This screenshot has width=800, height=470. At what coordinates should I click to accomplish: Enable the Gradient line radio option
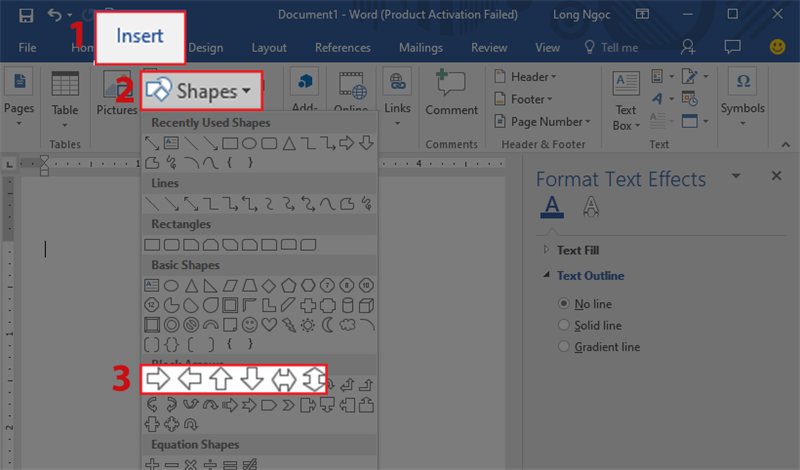[x=565, y=347]
